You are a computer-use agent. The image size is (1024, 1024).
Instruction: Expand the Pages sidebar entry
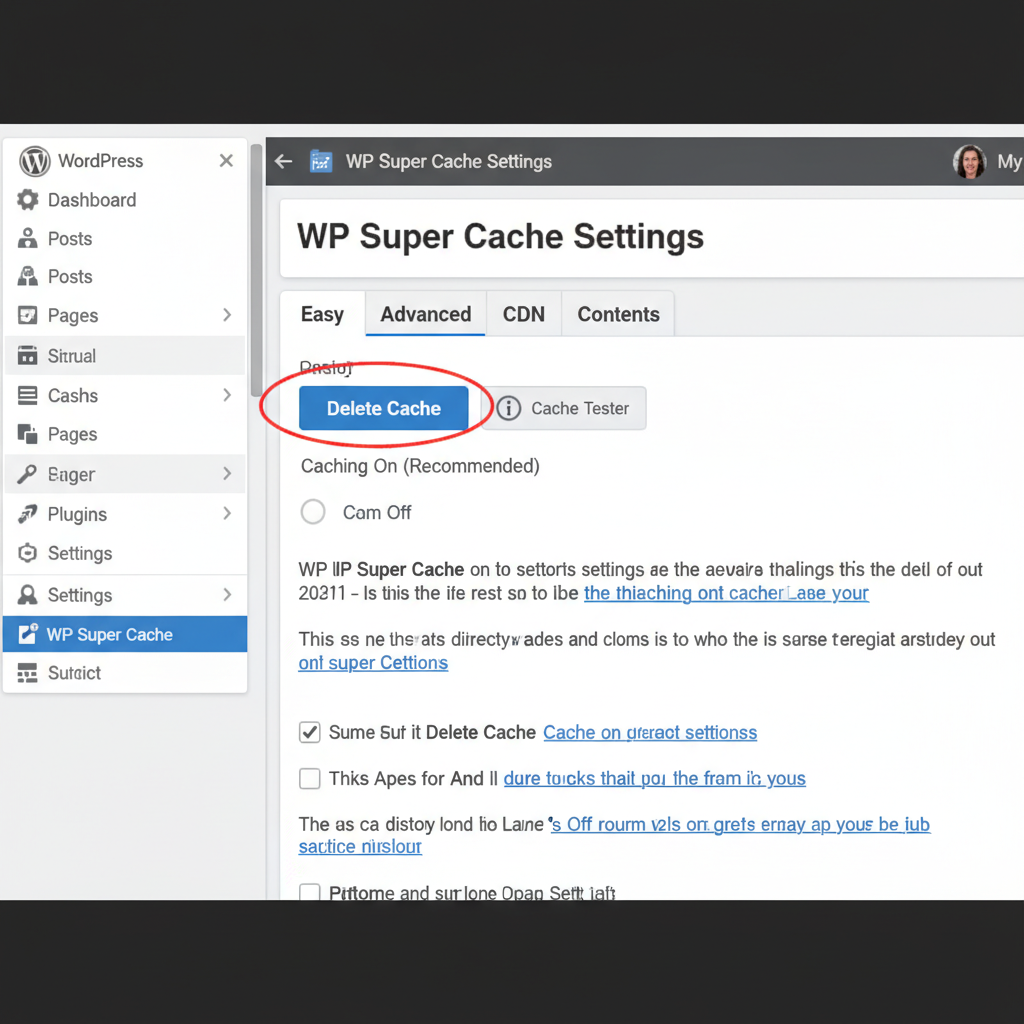pos(227,315)
